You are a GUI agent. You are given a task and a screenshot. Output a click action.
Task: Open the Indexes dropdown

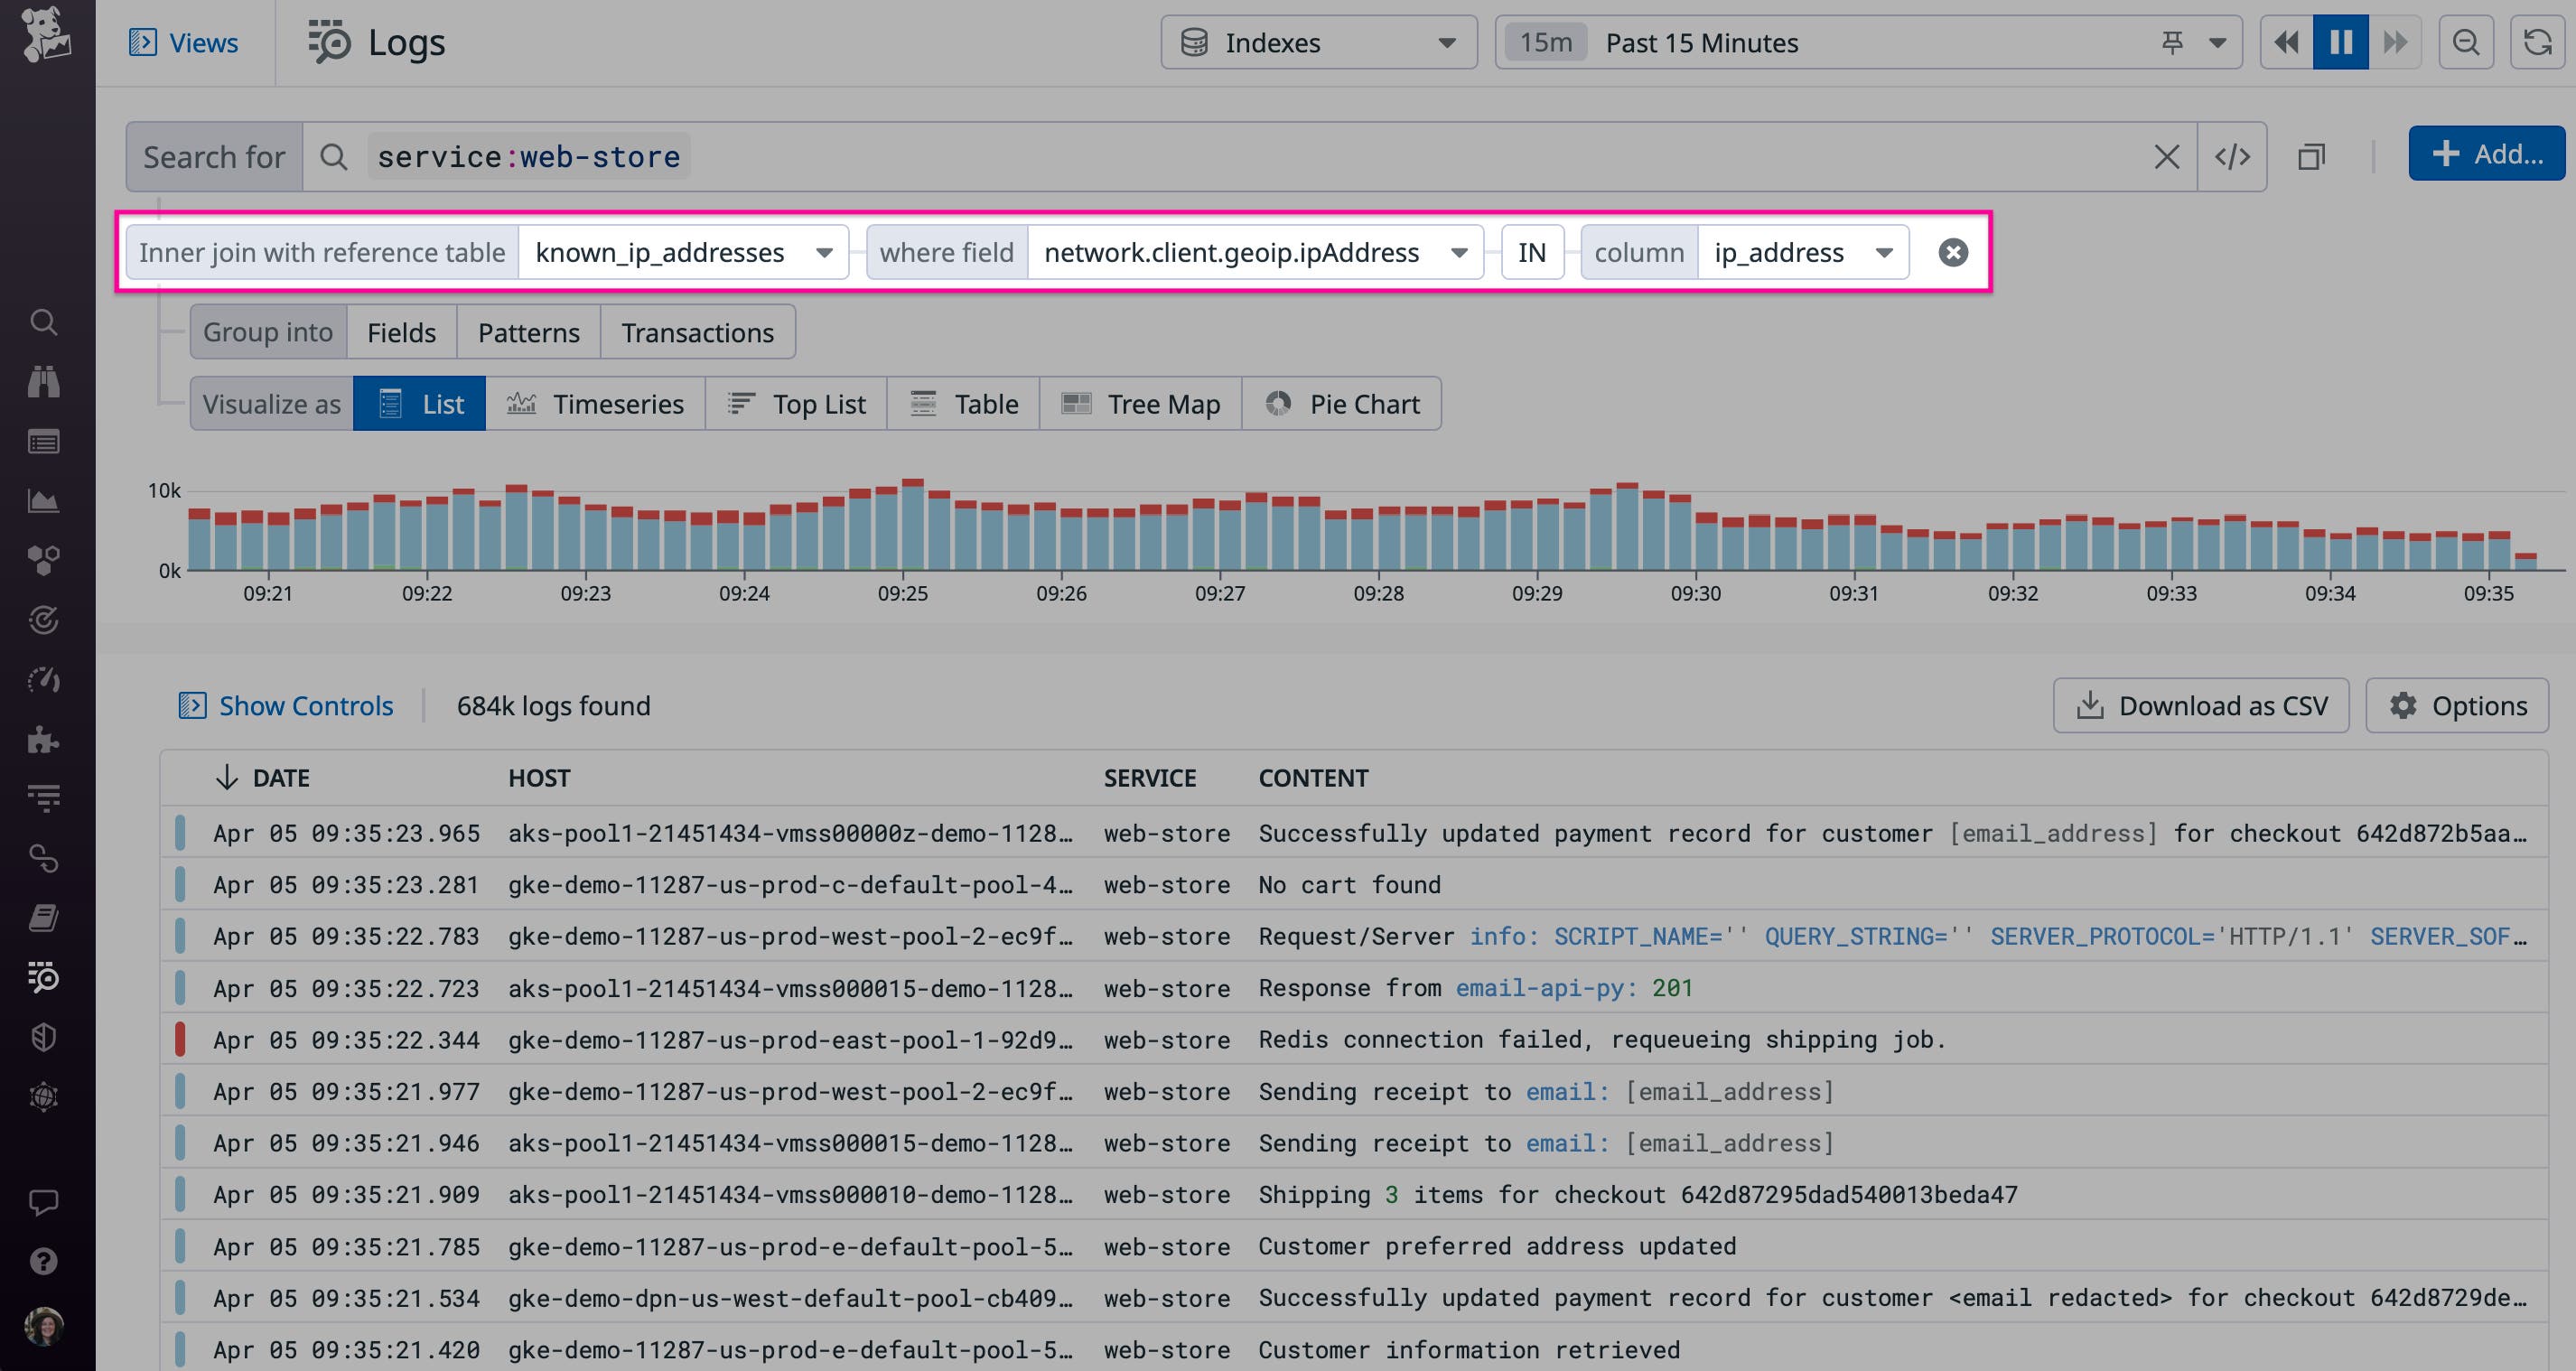(1318, 42)
